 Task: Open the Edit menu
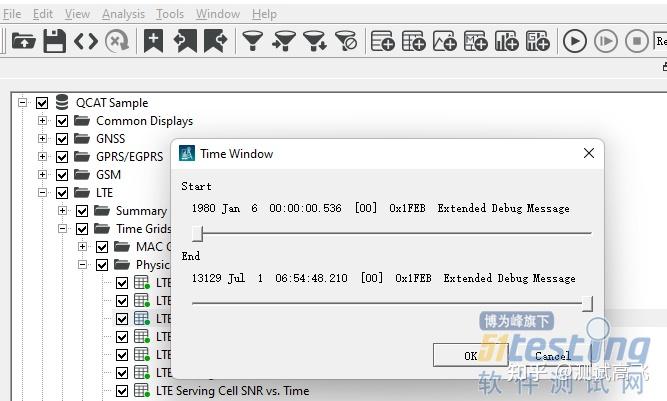click(x=43, y=14)
